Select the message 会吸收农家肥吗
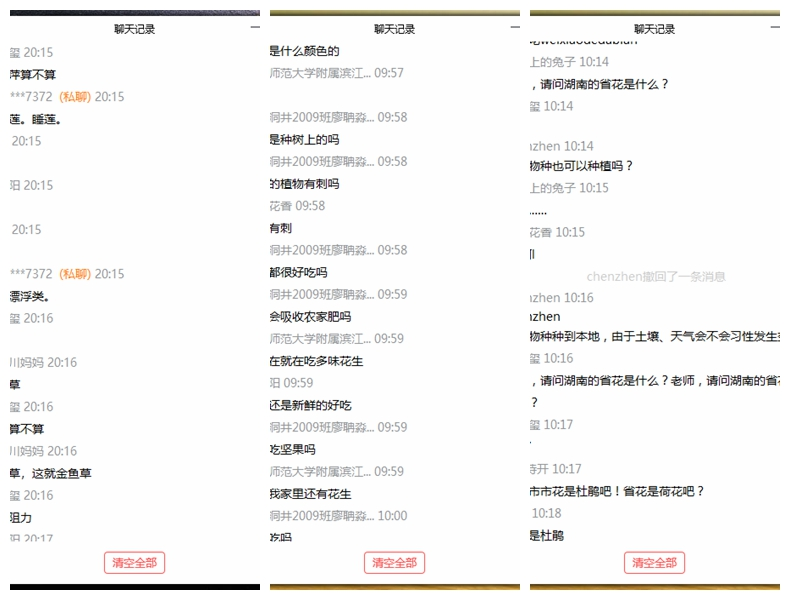The height and width of the screenshot is (600, 790). (310, 317)
